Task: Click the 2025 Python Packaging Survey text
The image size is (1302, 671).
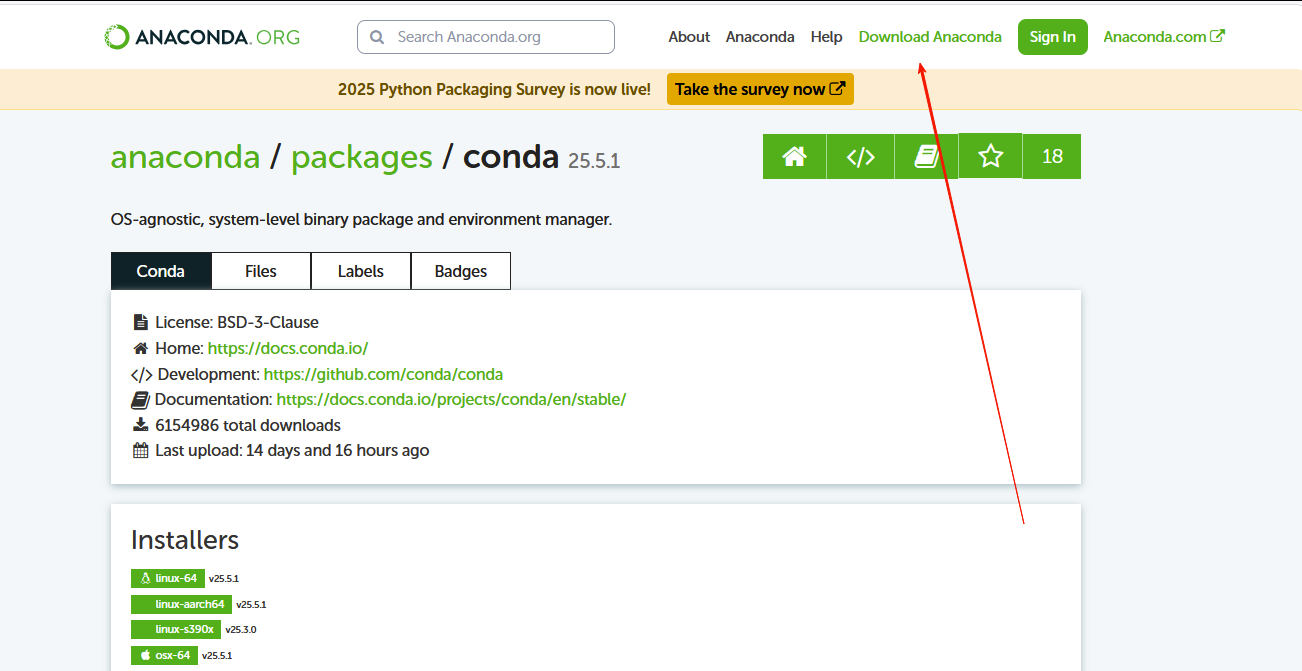Action: 494,89
